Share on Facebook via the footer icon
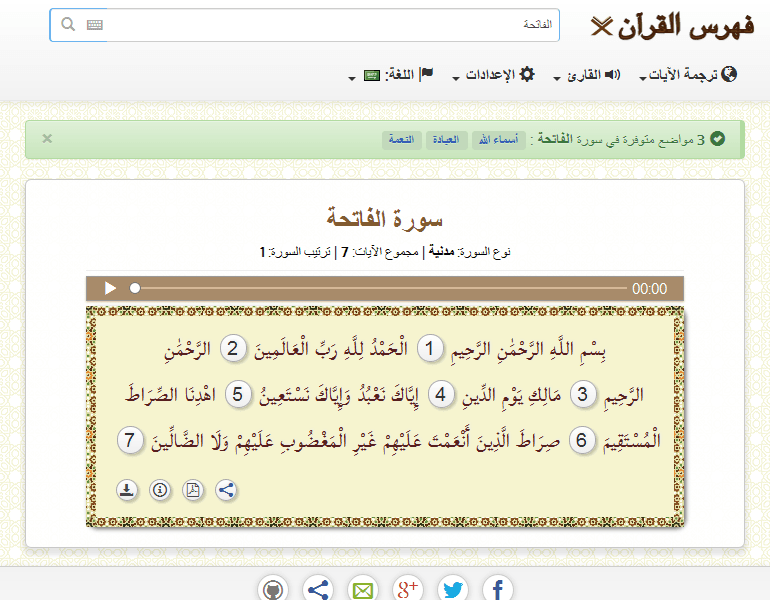The height and width of the screenshot is (600, 770). [498, 589]
